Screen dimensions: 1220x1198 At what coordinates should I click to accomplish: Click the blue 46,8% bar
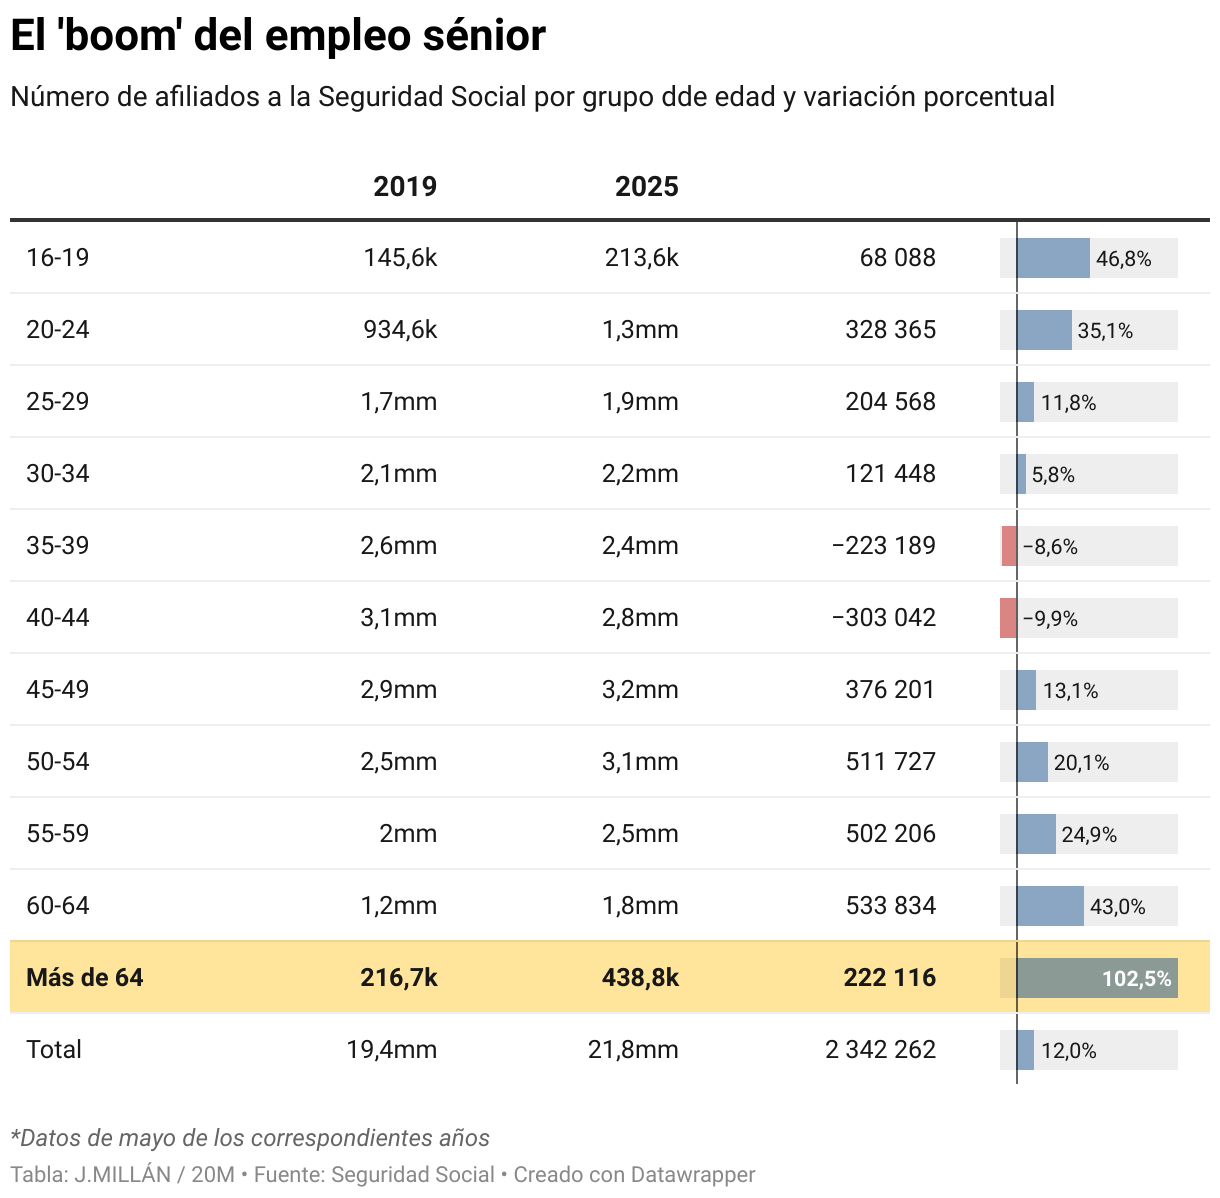pos(1053,258)
